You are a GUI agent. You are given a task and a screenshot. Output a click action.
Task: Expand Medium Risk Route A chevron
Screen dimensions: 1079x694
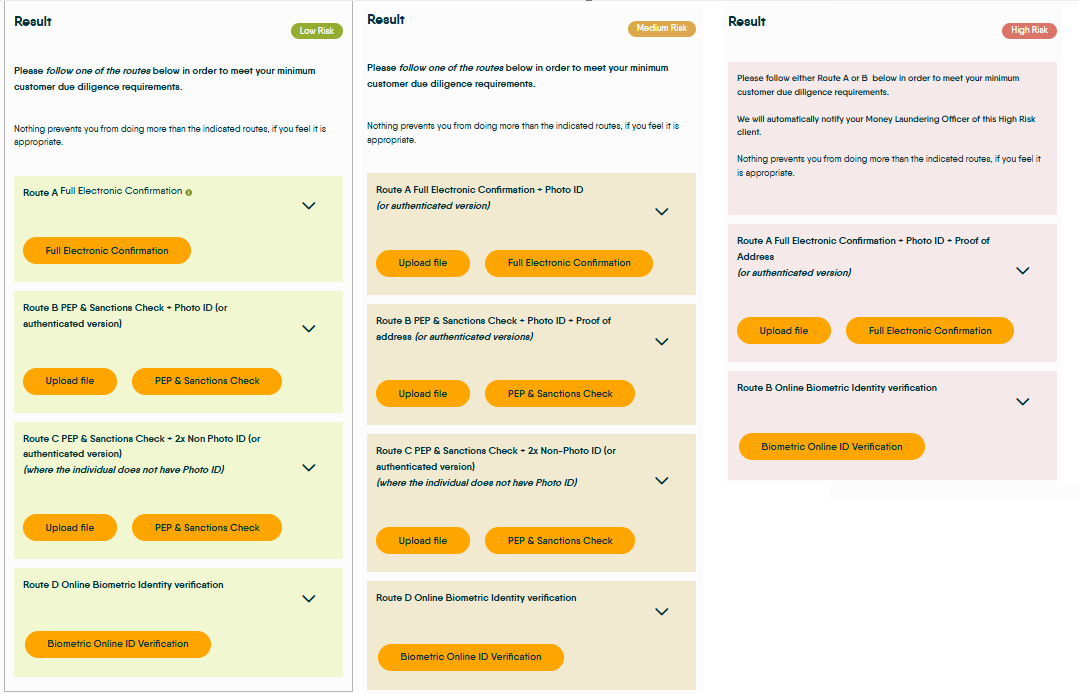coord(662,212)
